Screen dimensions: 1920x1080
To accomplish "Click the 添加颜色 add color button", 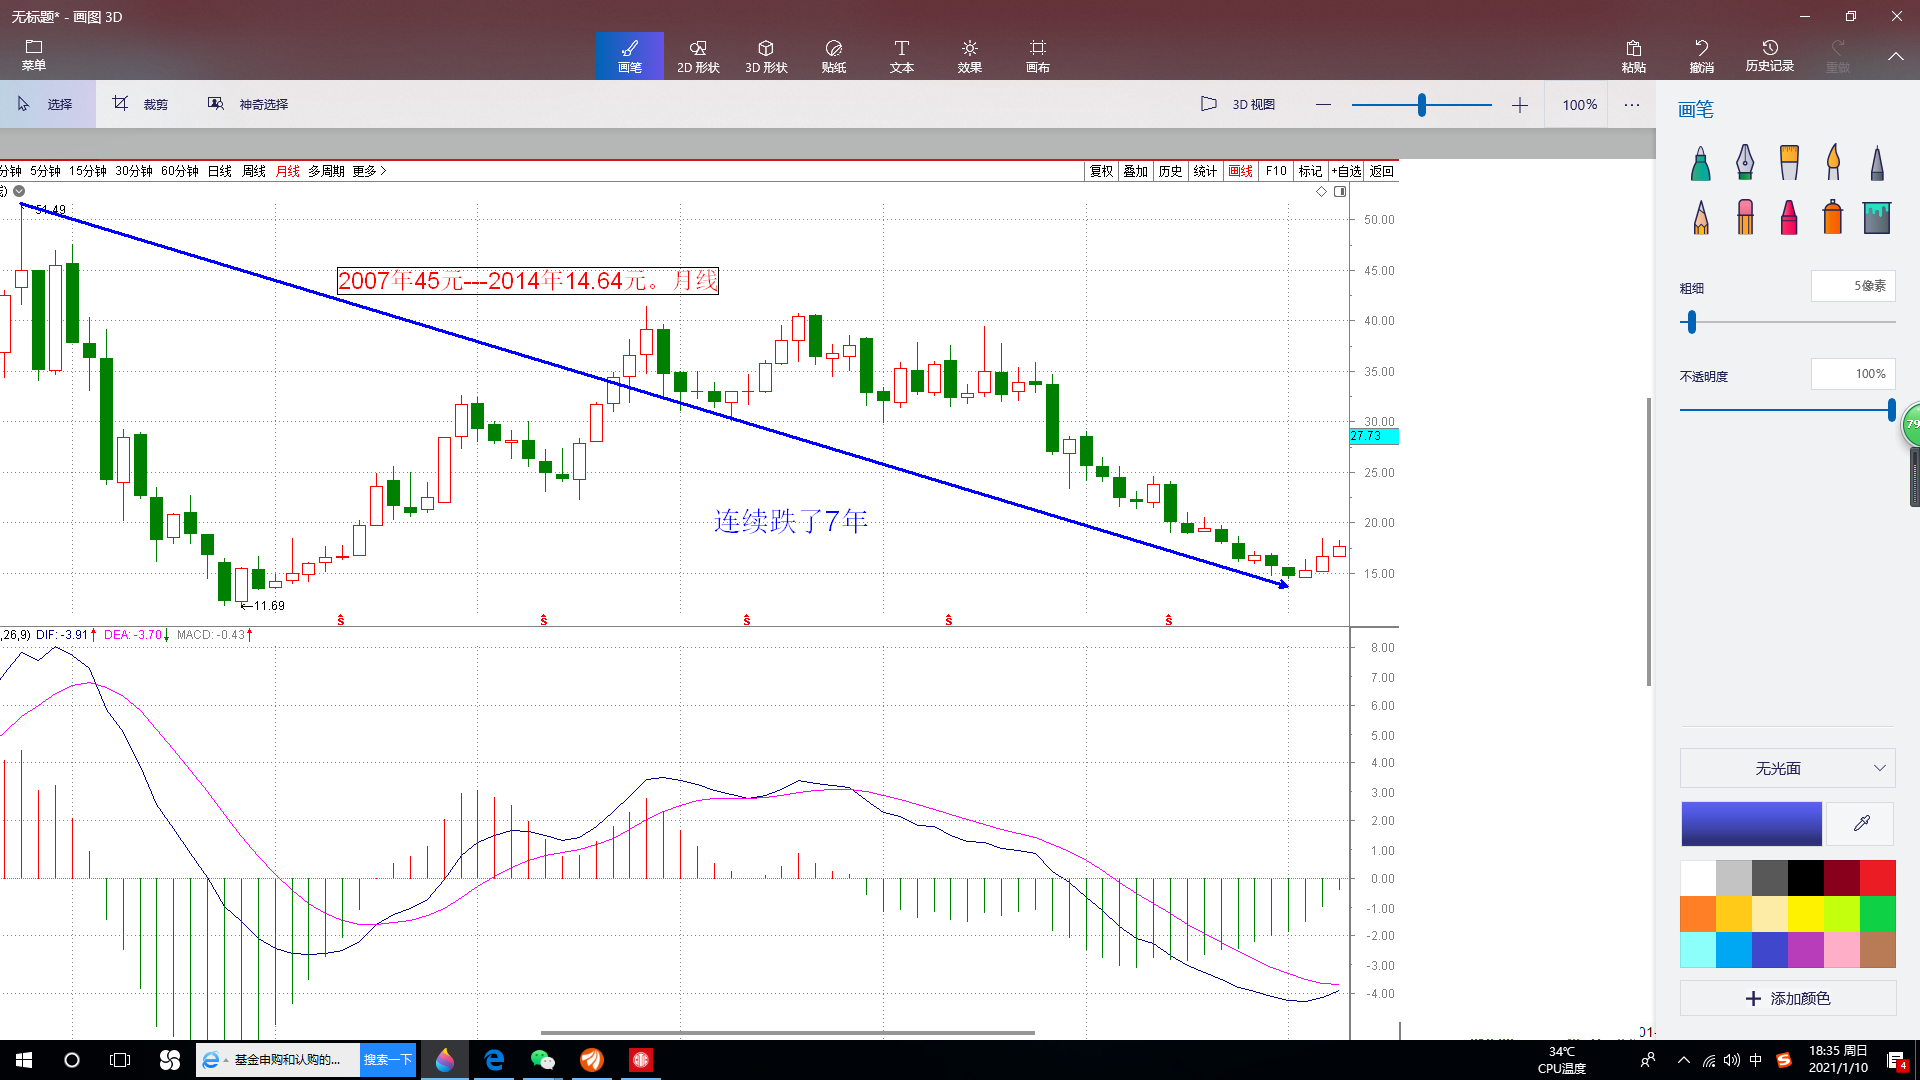I will tap(1787, 998).
